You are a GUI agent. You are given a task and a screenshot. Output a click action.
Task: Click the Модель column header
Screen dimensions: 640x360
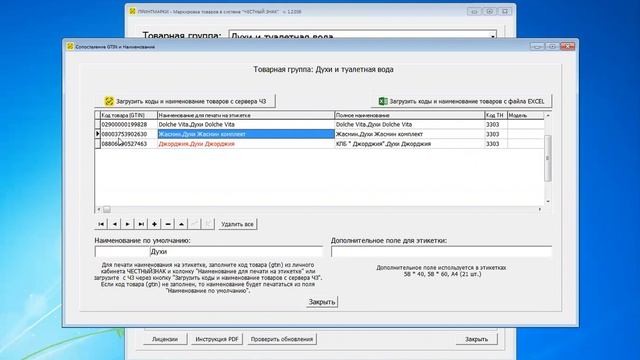(525, 116)
